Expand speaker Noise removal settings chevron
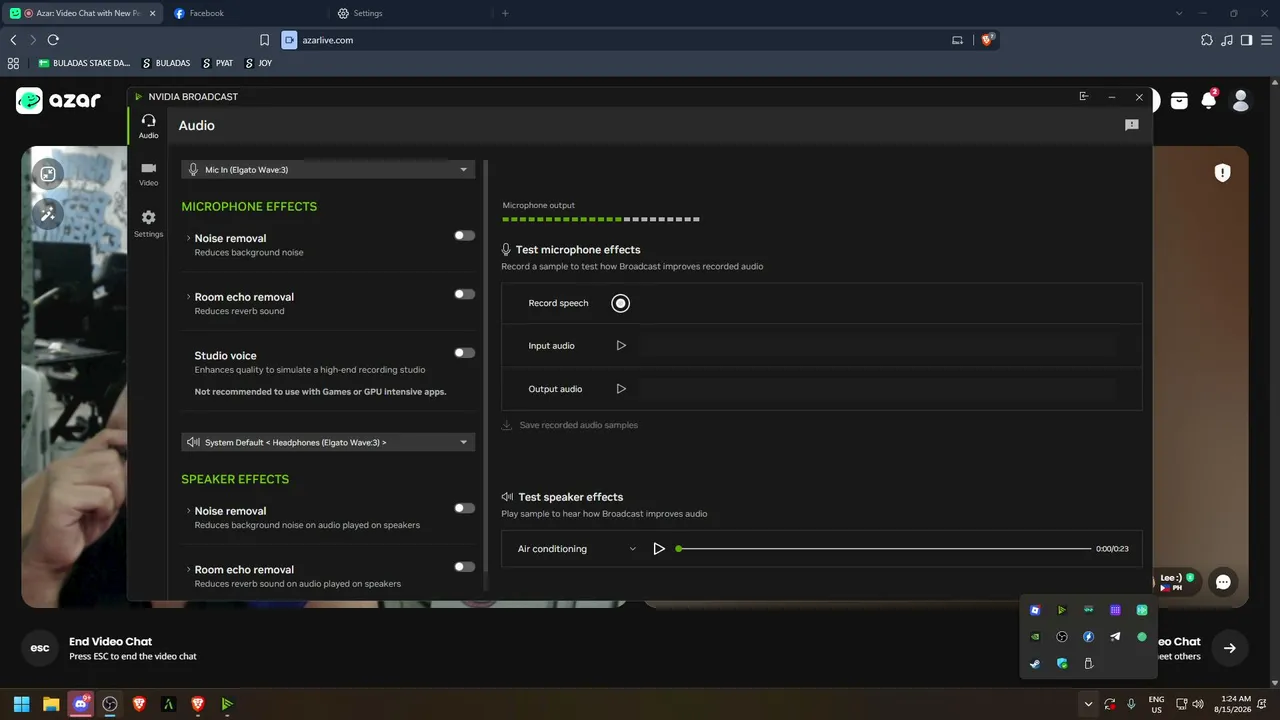Image resolution: width=1280 pixels, height=720 pixels. click(x=188, y=511)
